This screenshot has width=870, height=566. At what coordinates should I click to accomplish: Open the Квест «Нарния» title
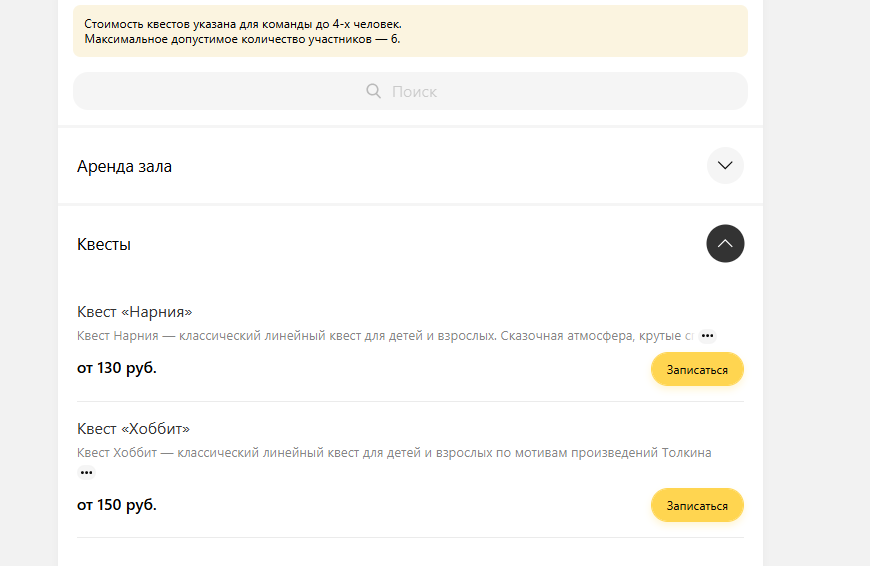coord(134,312)
